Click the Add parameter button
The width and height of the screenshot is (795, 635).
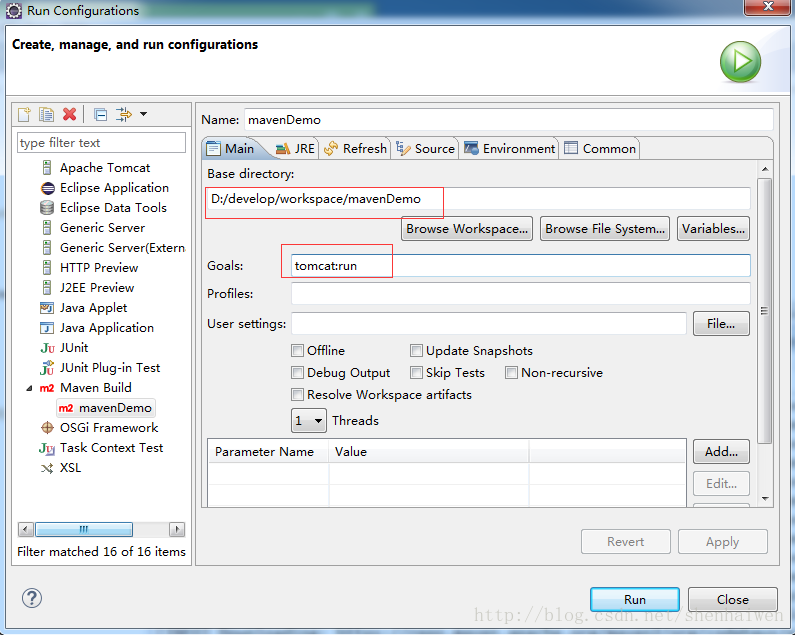[x=721, y=451]
